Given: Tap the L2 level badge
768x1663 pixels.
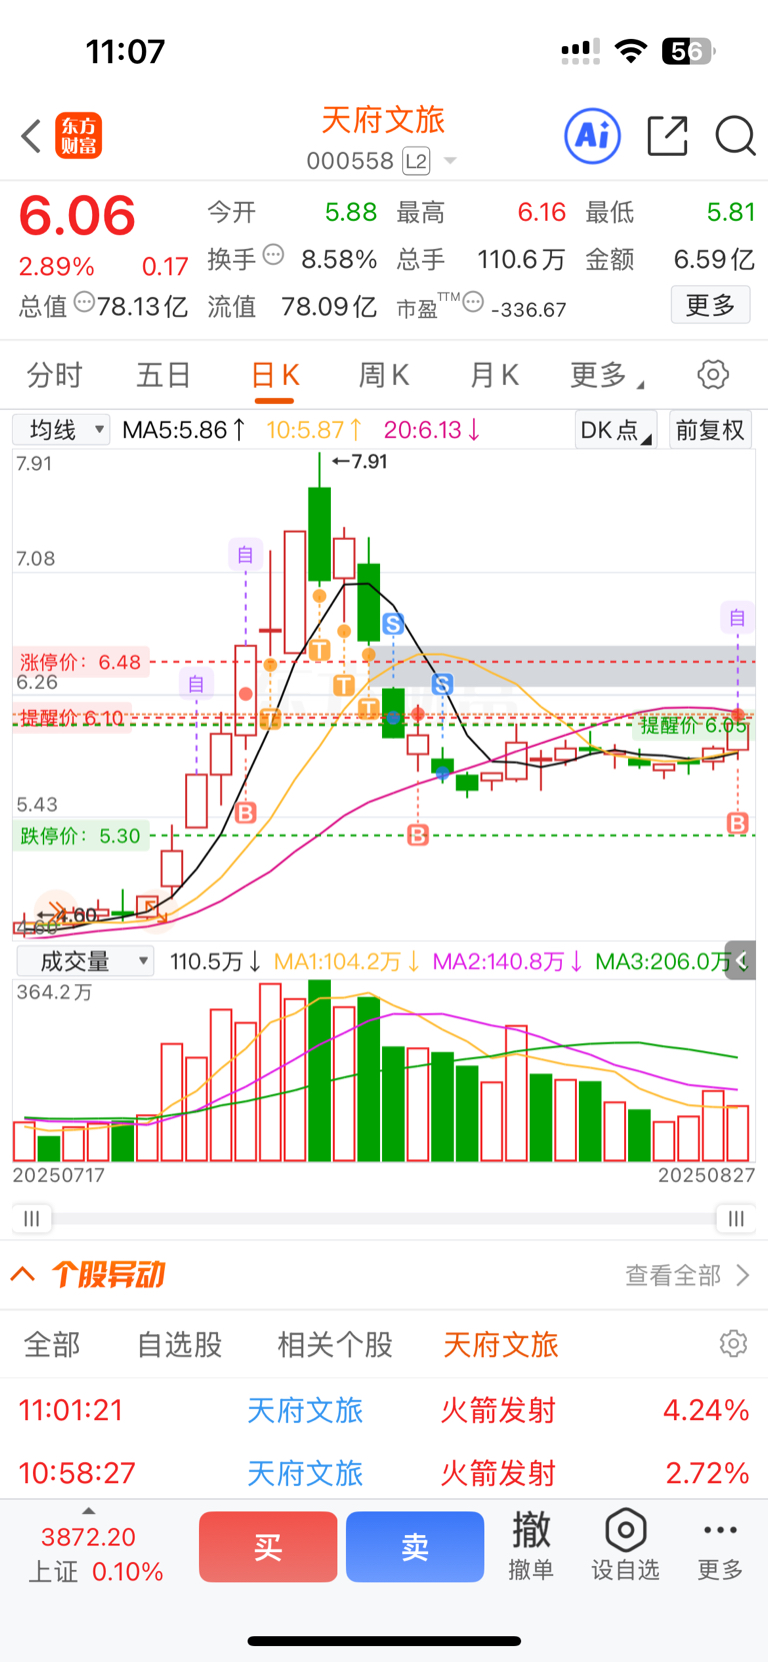Looking at the screenshot, I should coord(416,161).
